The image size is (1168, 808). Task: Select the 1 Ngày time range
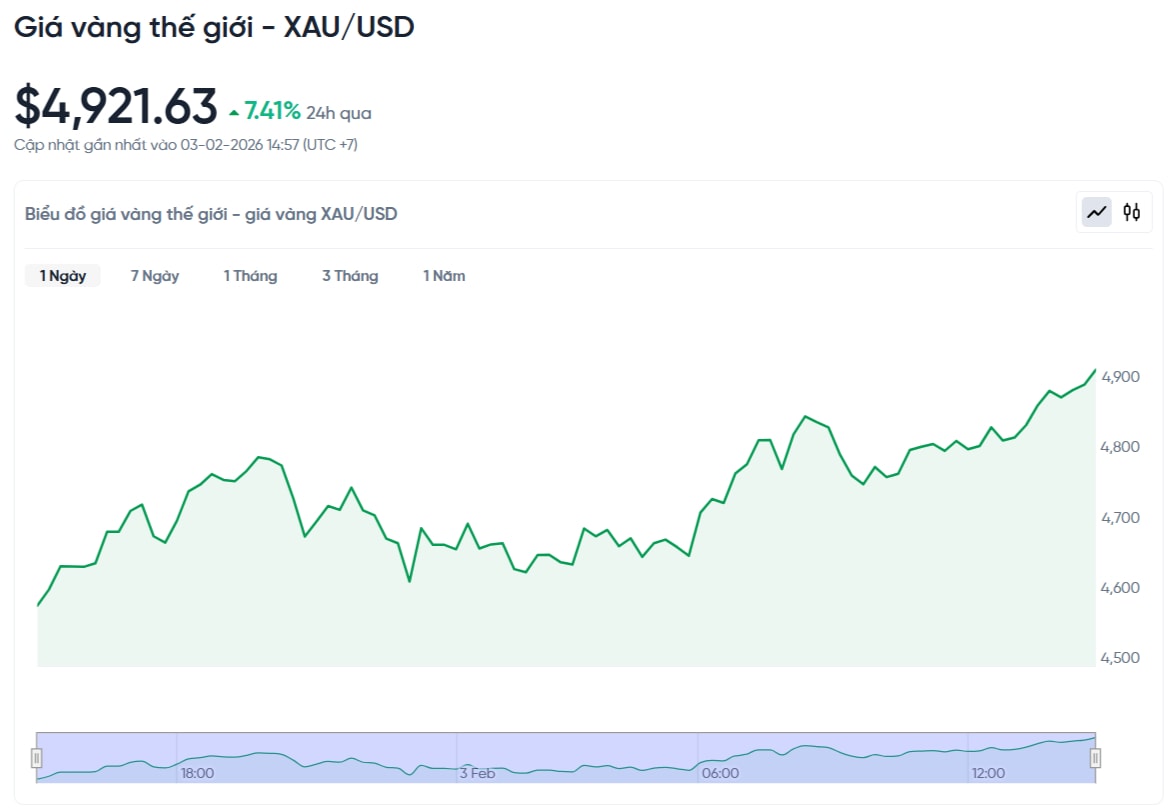[x=62, y=275]
